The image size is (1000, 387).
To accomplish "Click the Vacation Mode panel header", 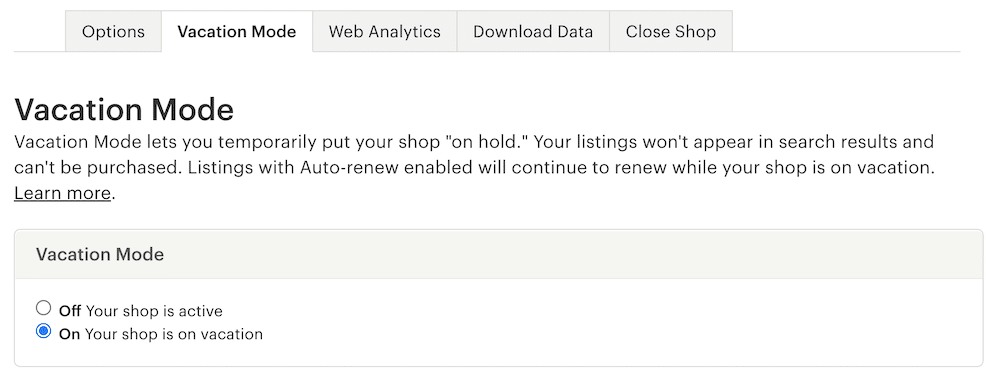I will click(x=498, y=254).
